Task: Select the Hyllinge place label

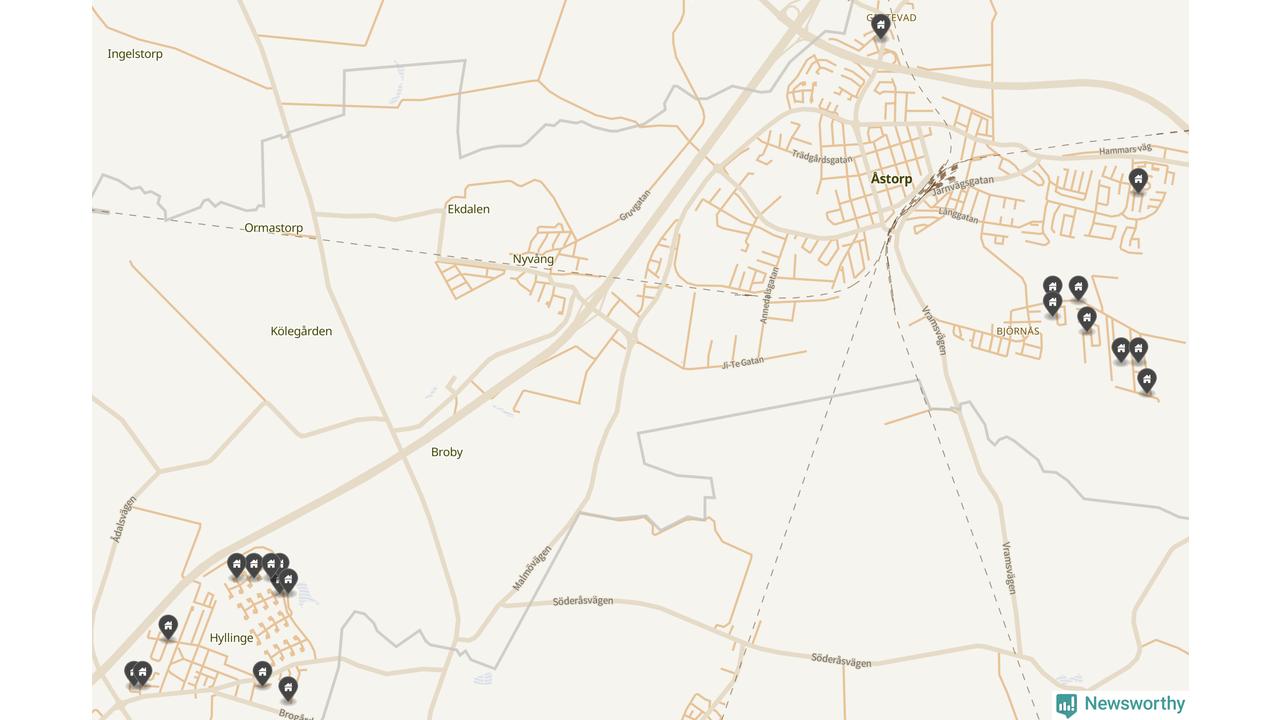Action: coord(231,638)
